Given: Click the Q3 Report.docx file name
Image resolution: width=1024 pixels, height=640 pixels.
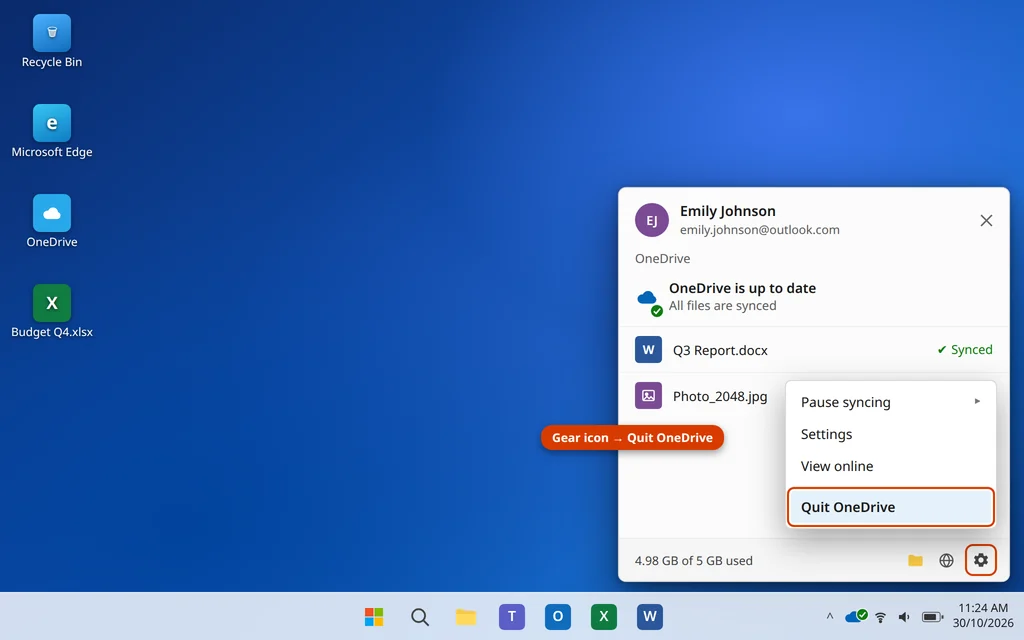Looking at the screenshot, I should click(720, 350).
